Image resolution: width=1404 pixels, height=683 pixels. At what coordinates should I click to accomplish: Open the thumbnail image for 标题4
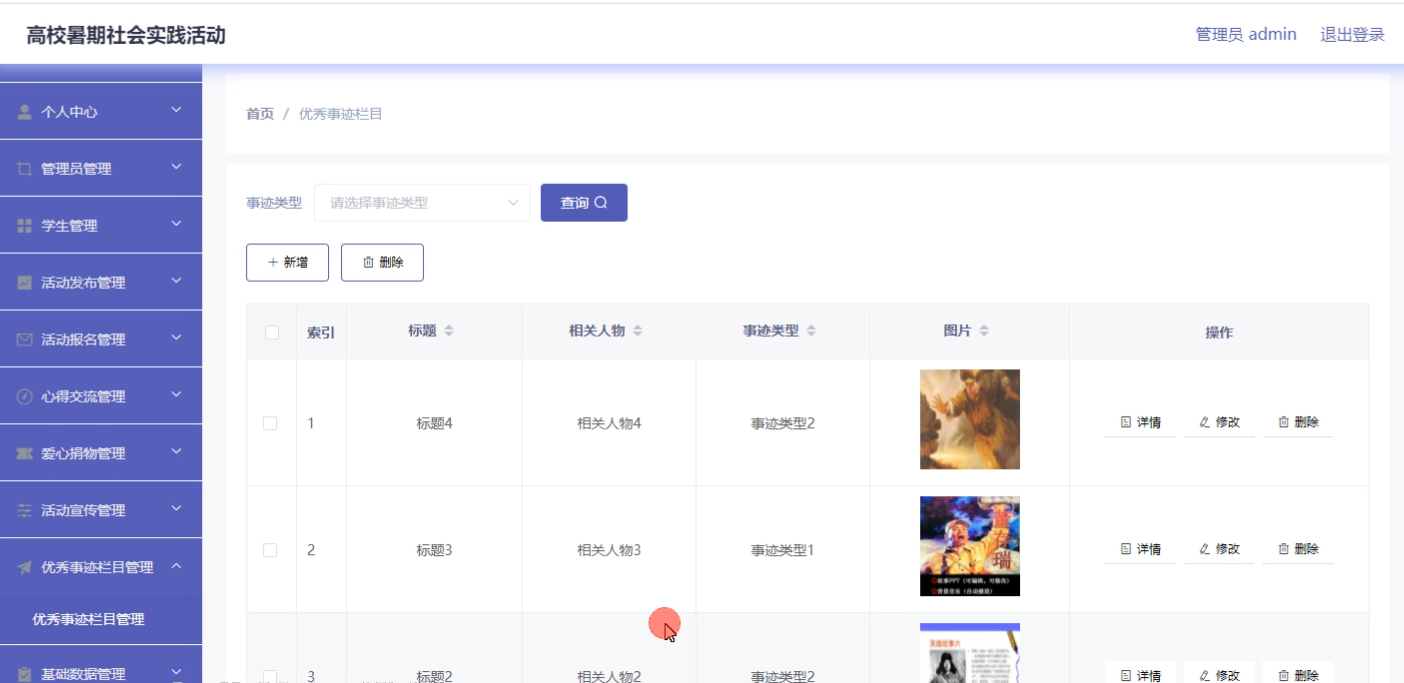point(969,419)
